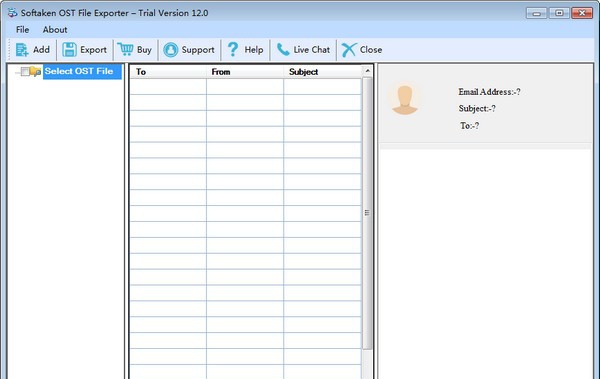Click the scroll up arrow of the email list
The image size is (600, 379).
(367, 71)
